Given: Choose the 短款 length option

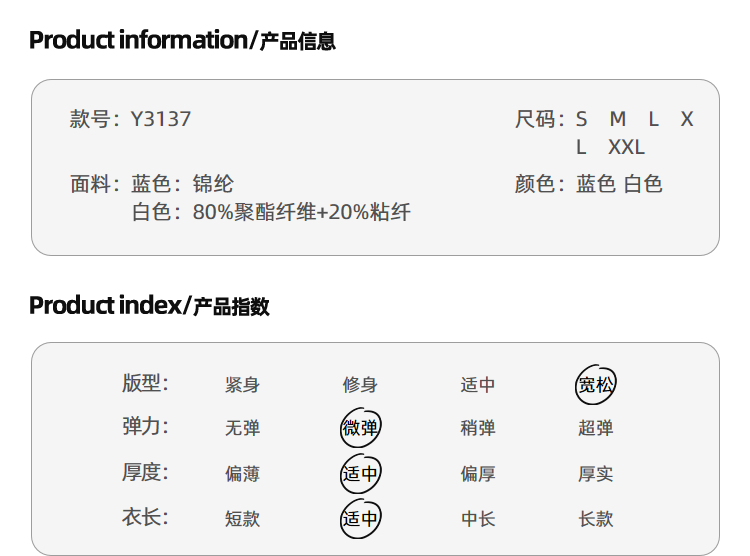Looking at the screenshot, I should (x=242, y=519).
